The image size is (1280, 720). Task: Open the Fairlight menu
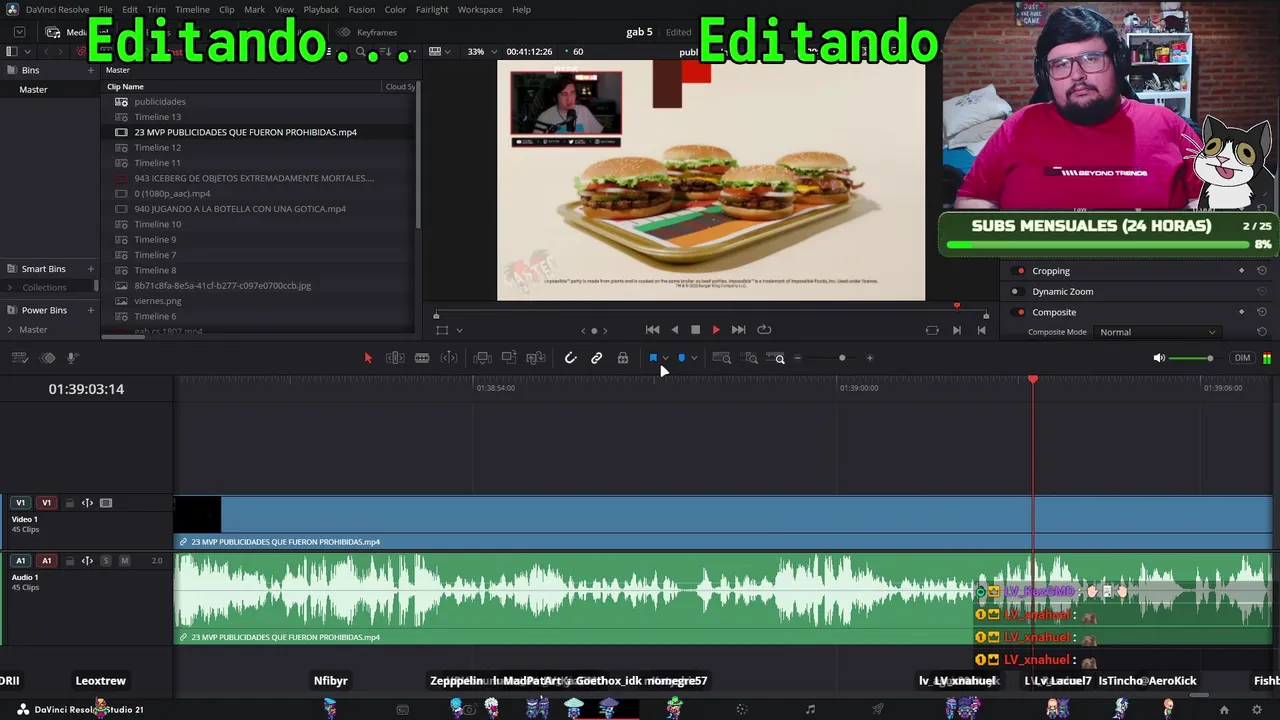coord(432,9)
